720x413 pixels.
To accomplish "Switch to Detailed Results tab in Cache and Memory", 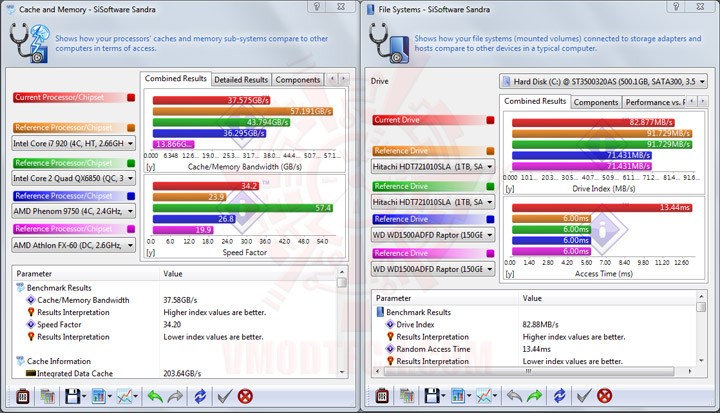I will click(x=241, y=80).
